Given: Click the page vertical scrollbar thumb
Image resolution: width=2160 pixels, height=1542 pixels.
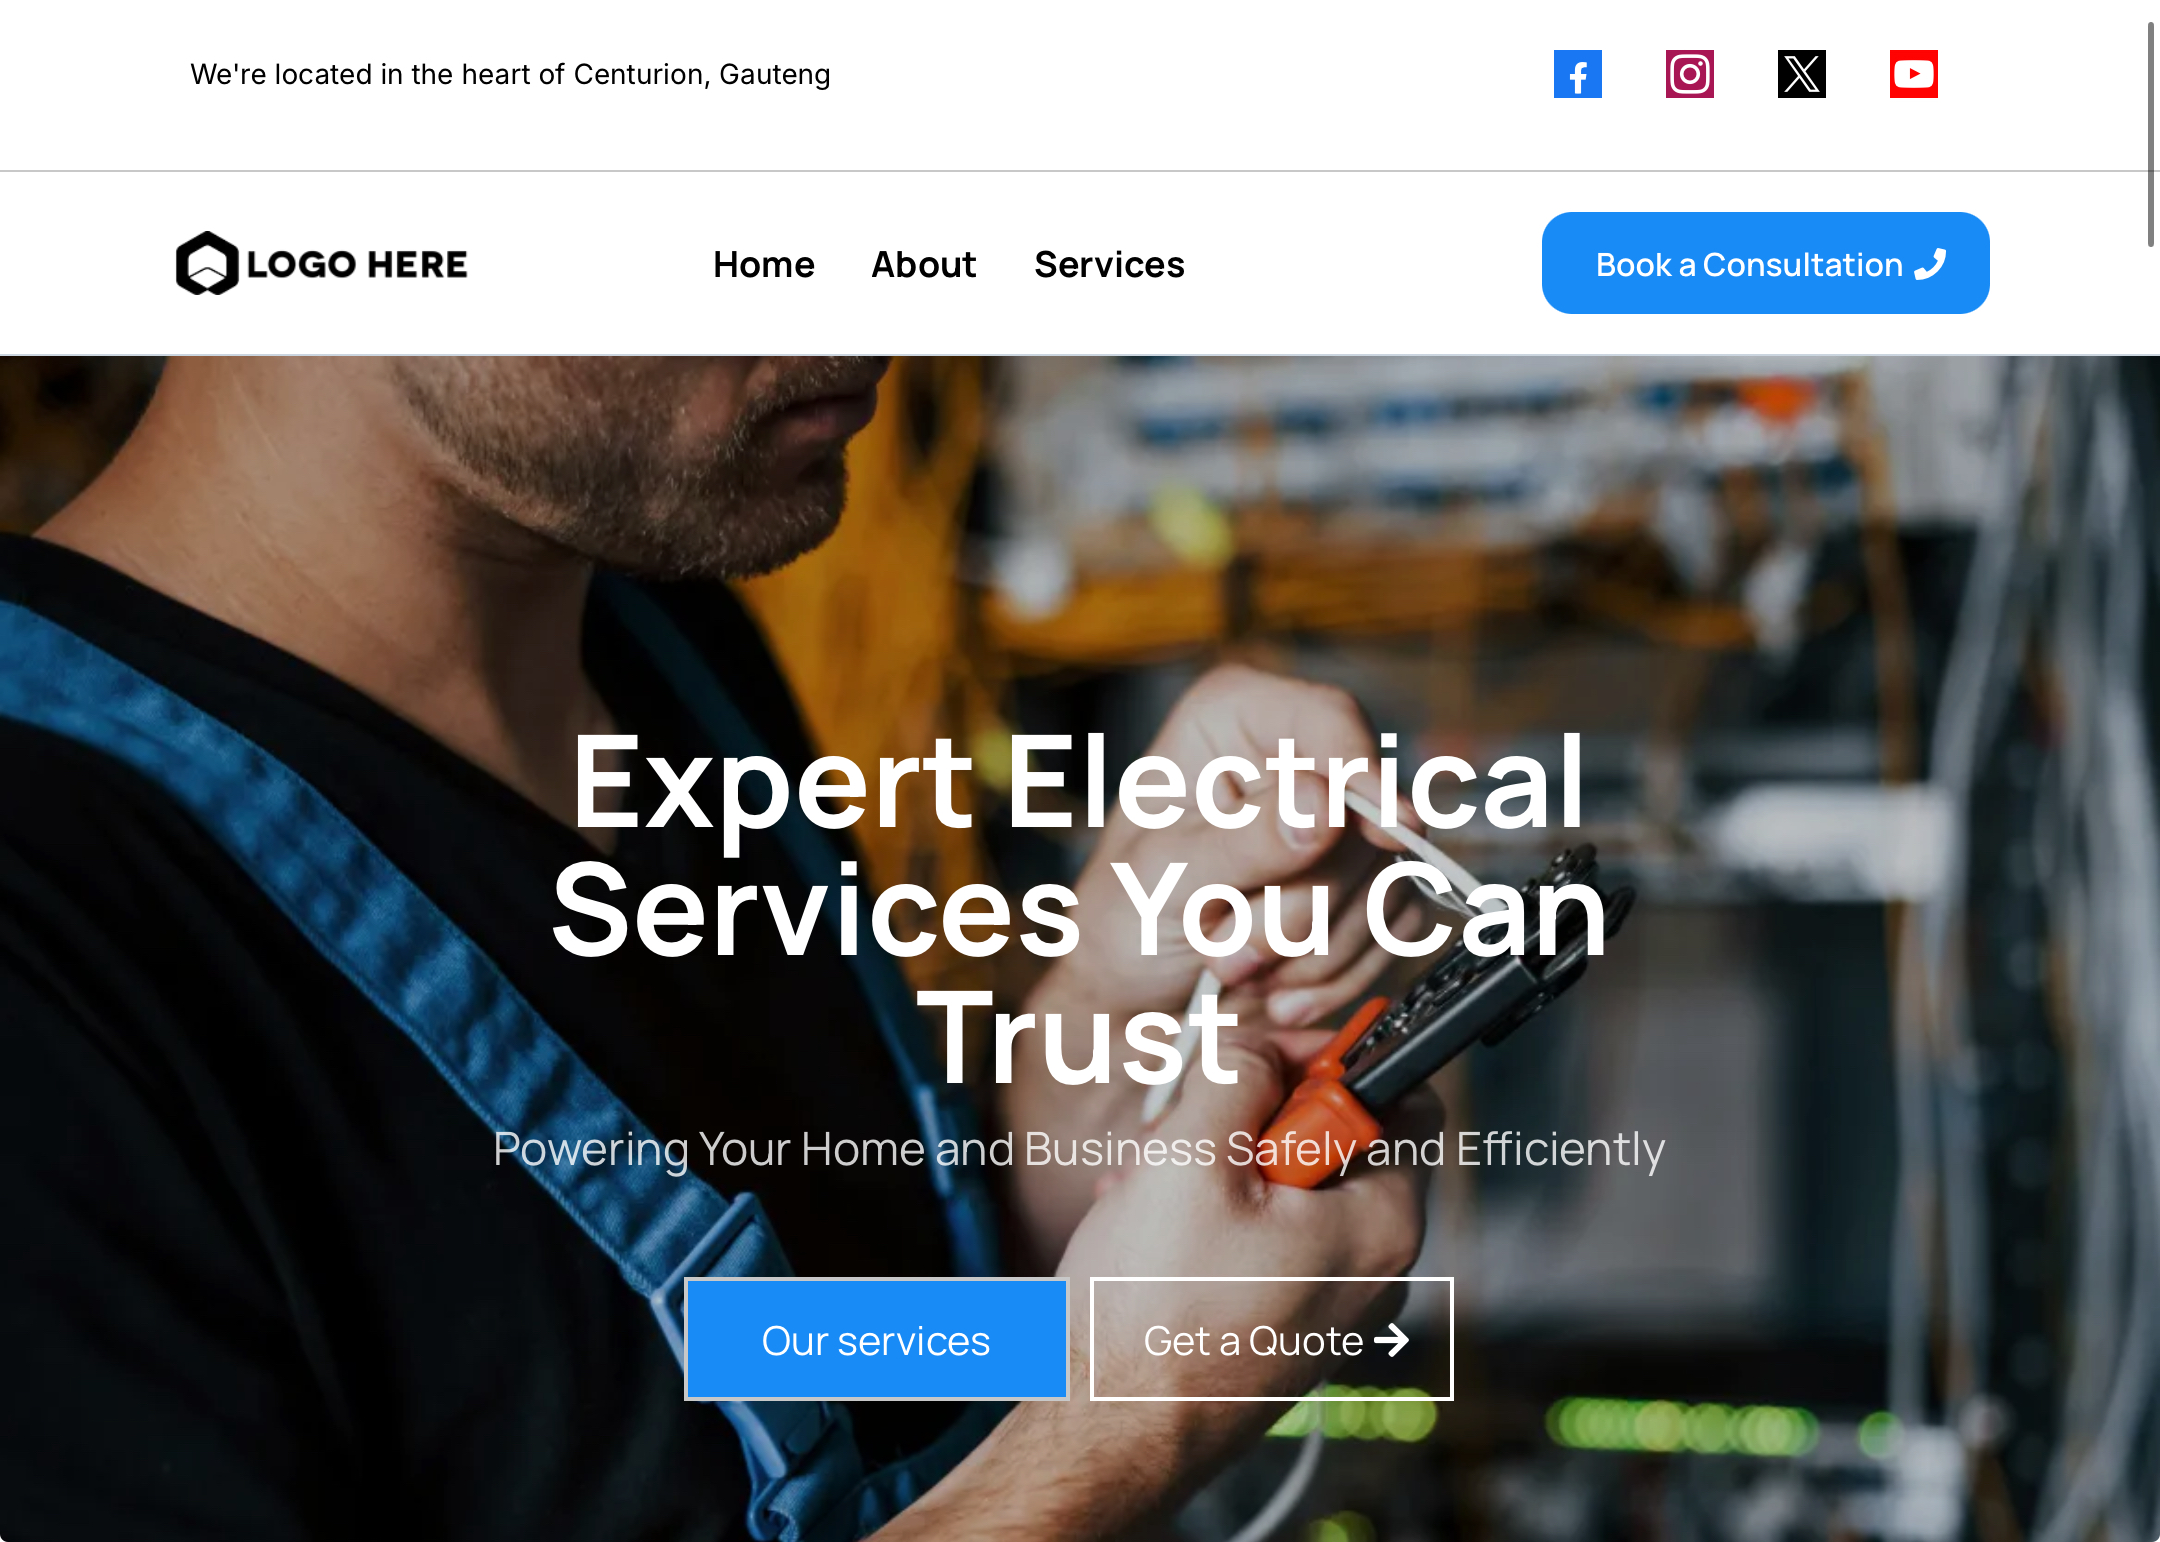Looking at the screenshot, I should point(2151,134).
